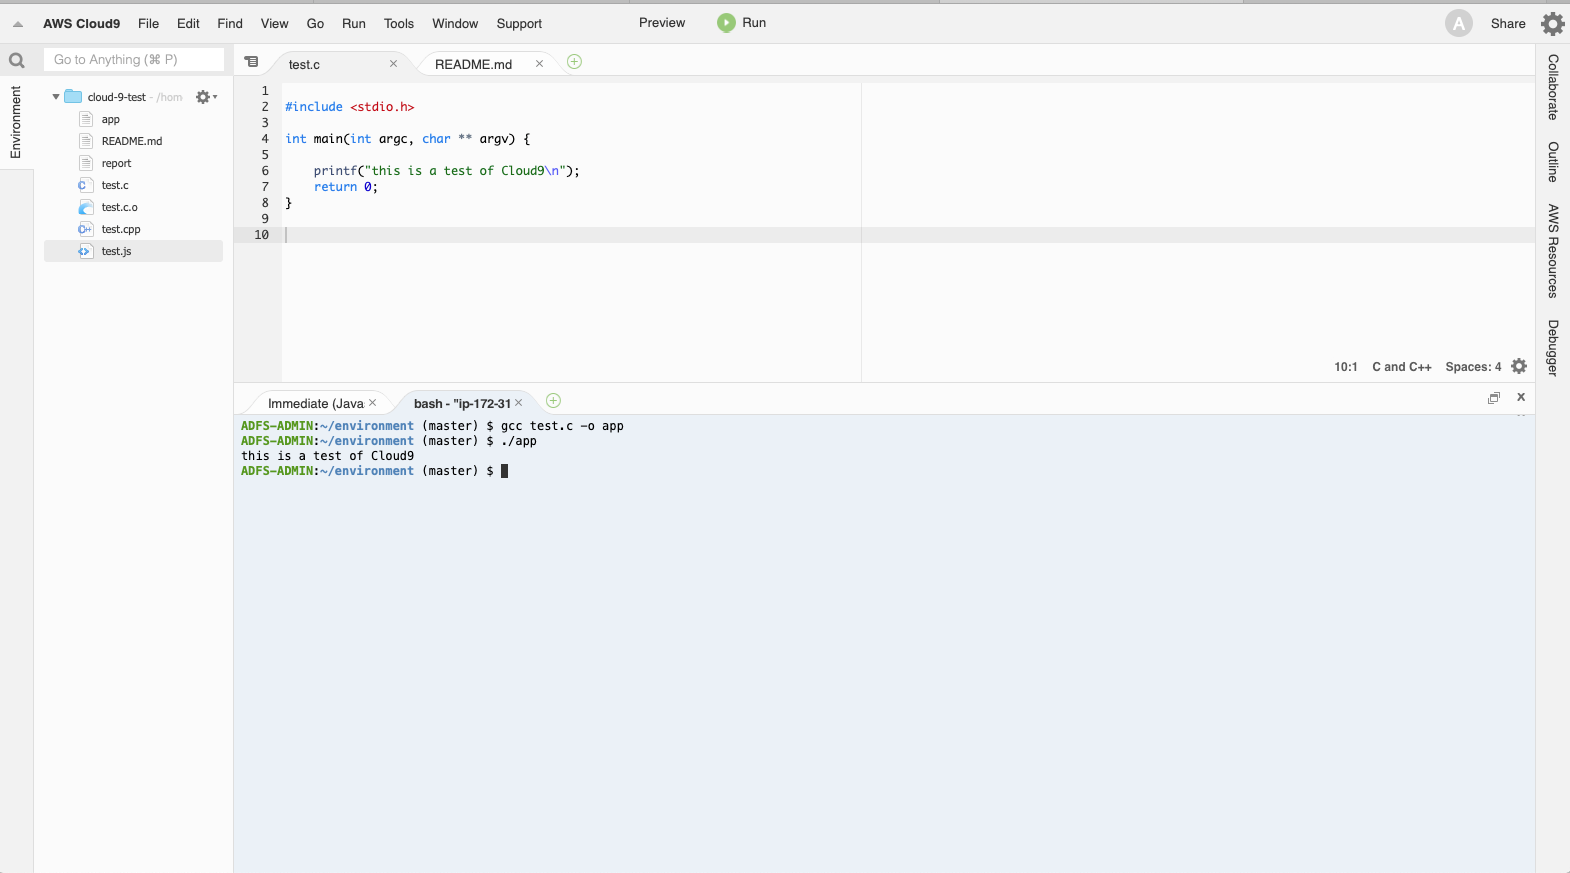Maximize the terminal panel with resize icon
This screenshot has height=873, width=1570.
click(x=1494, y=398)
